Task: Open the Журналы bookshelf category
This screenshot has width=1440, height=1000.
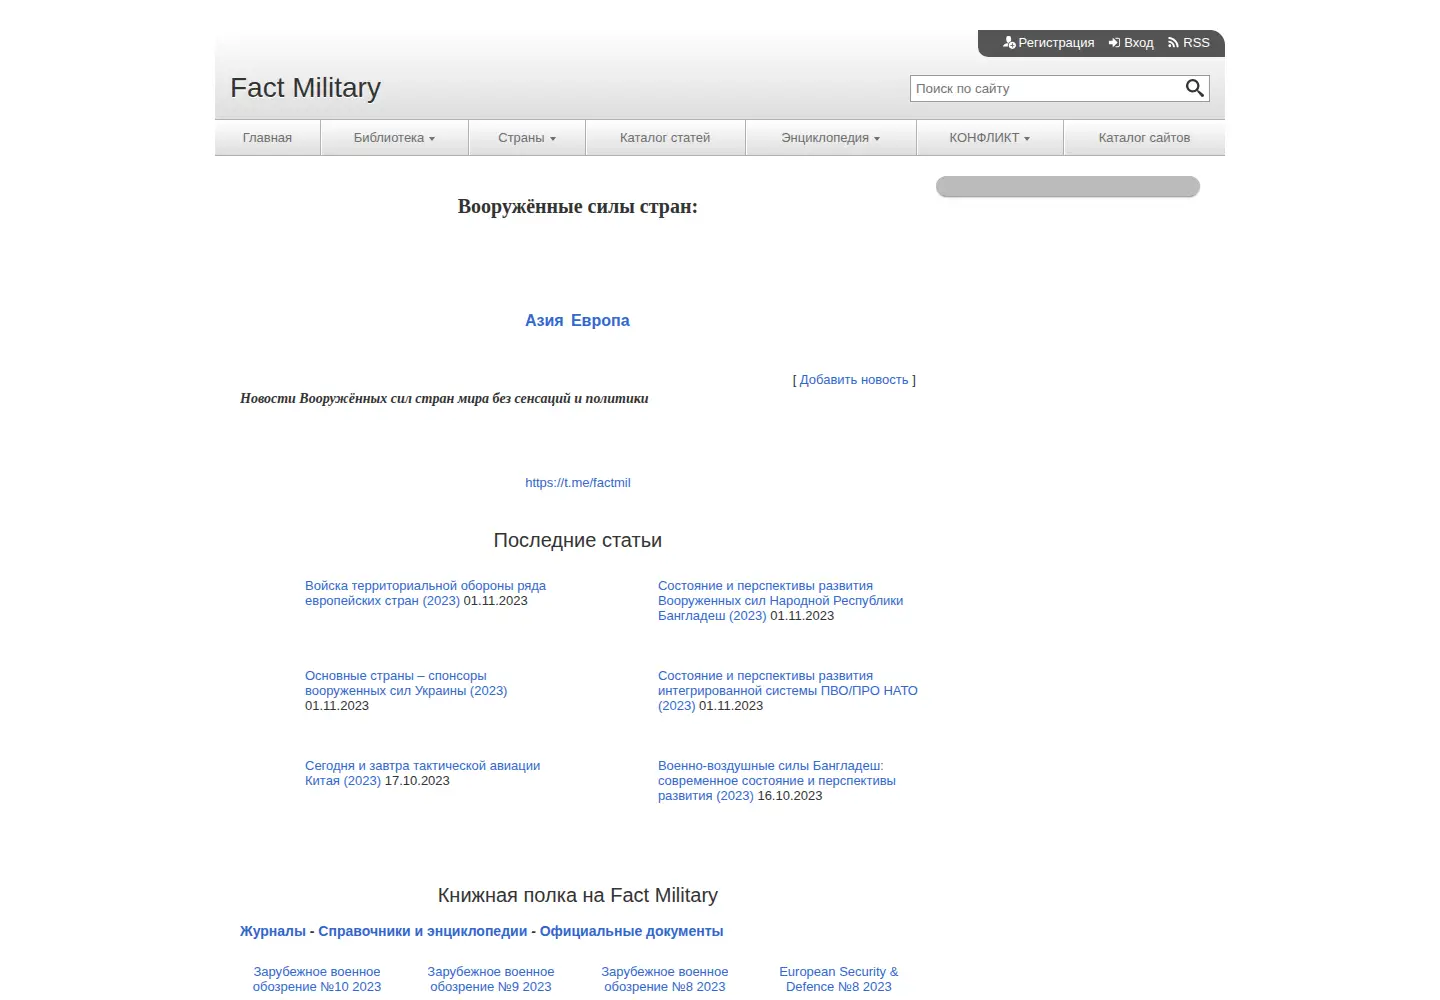Action: pos(273,931)
